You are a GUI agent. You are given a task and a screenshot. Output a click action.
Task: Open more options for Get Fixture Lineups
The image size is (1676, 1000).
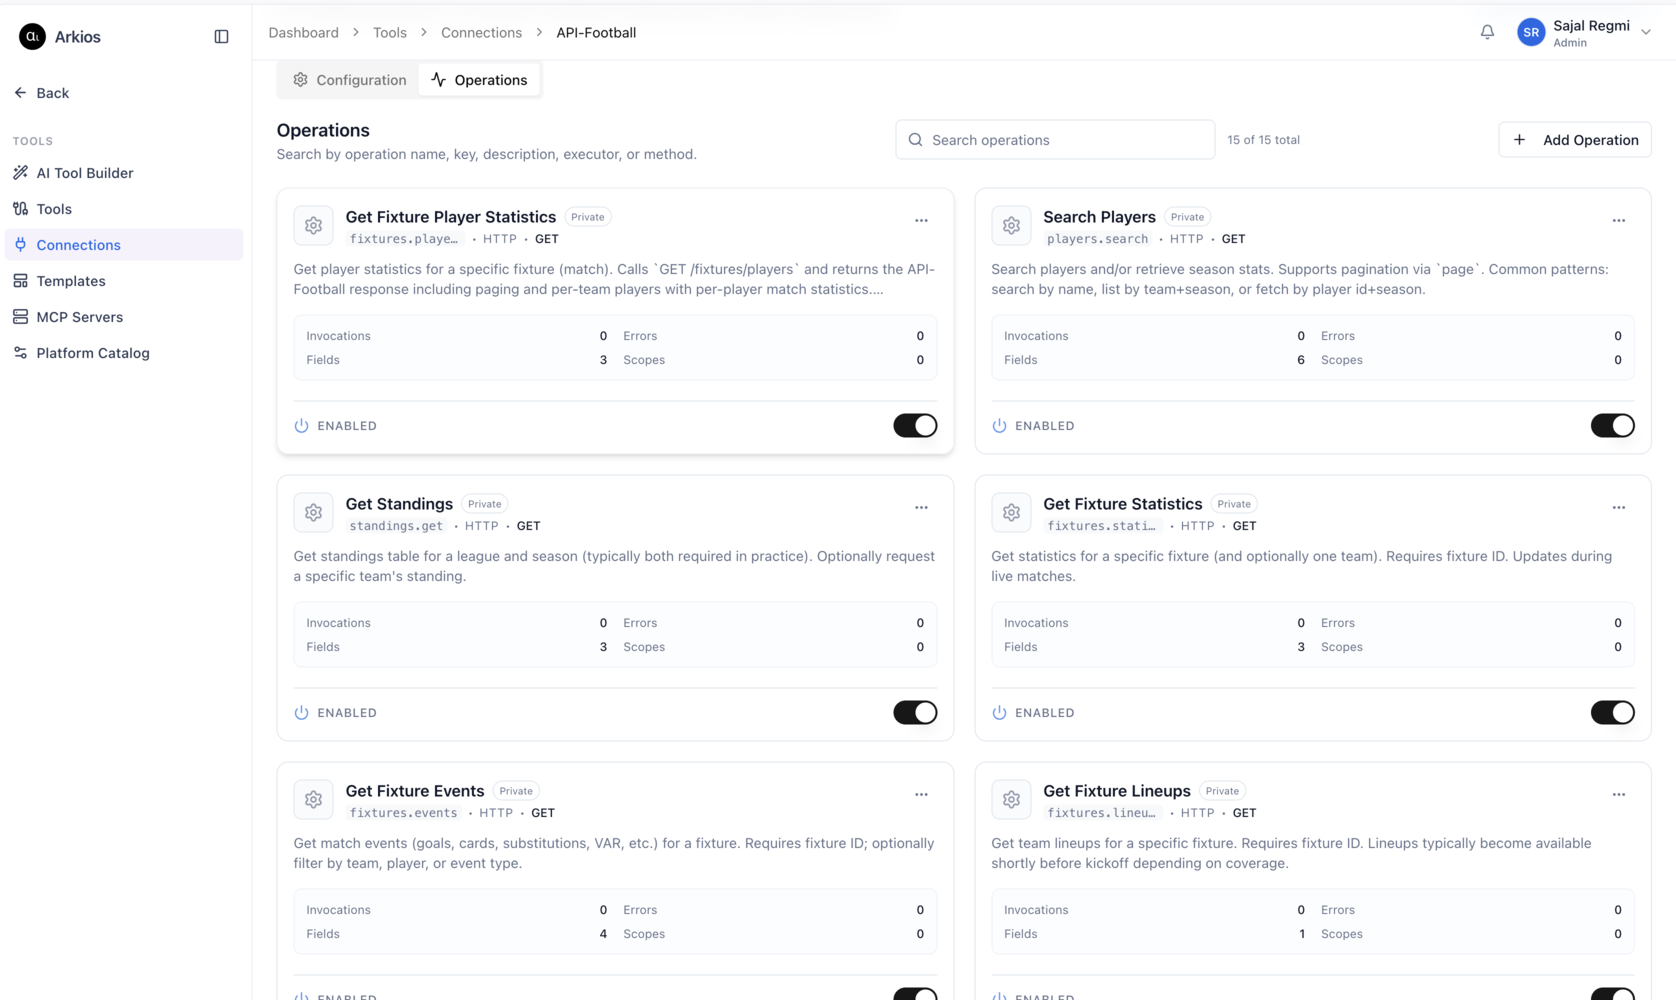(x=1619, y=795)
